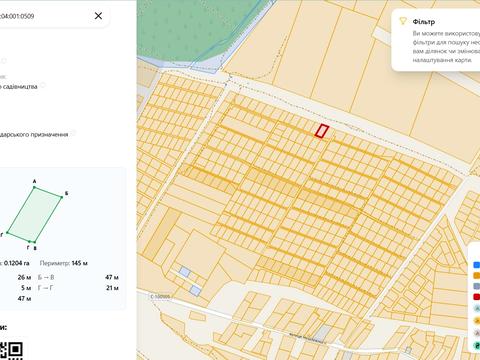The width and height of the screenshot is (480, 360).
Task: Click the 5 м side length
Action: coord(26,288)
